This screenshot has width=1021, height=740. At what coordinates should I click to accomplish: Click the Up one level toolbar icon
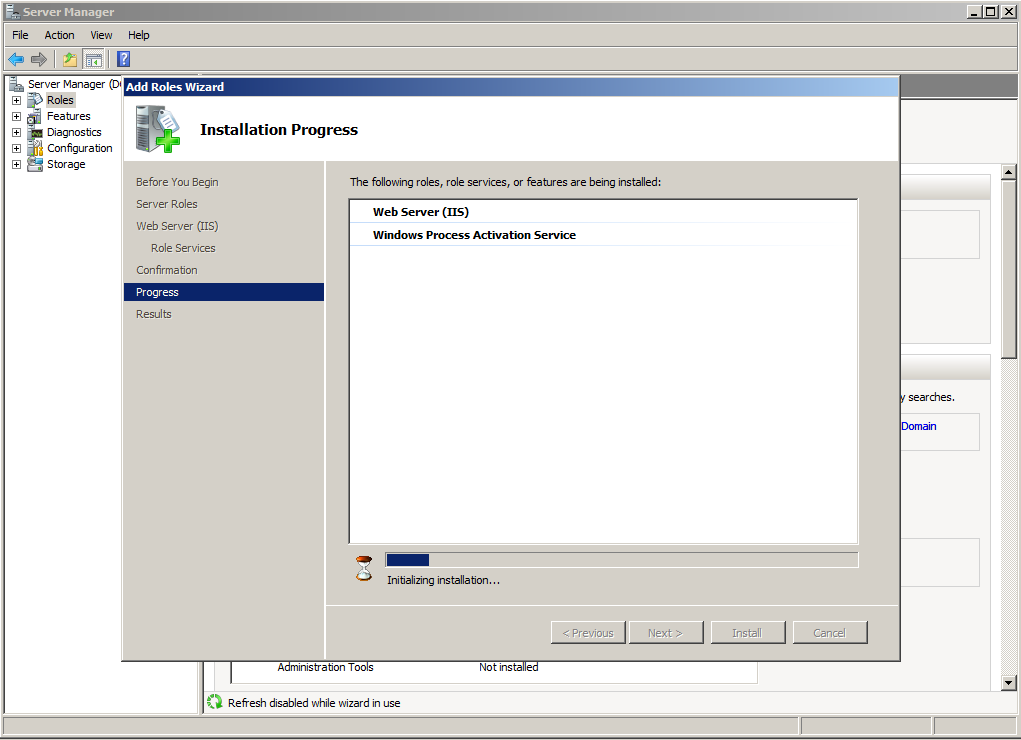point(70,60)
